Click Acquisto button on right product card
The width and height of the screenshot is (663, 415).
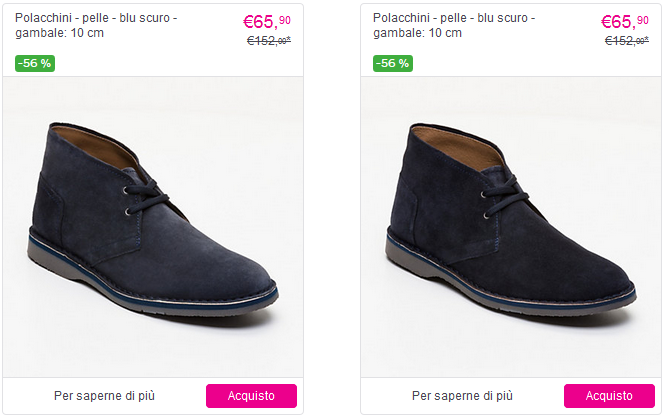(x=609, y=396)
